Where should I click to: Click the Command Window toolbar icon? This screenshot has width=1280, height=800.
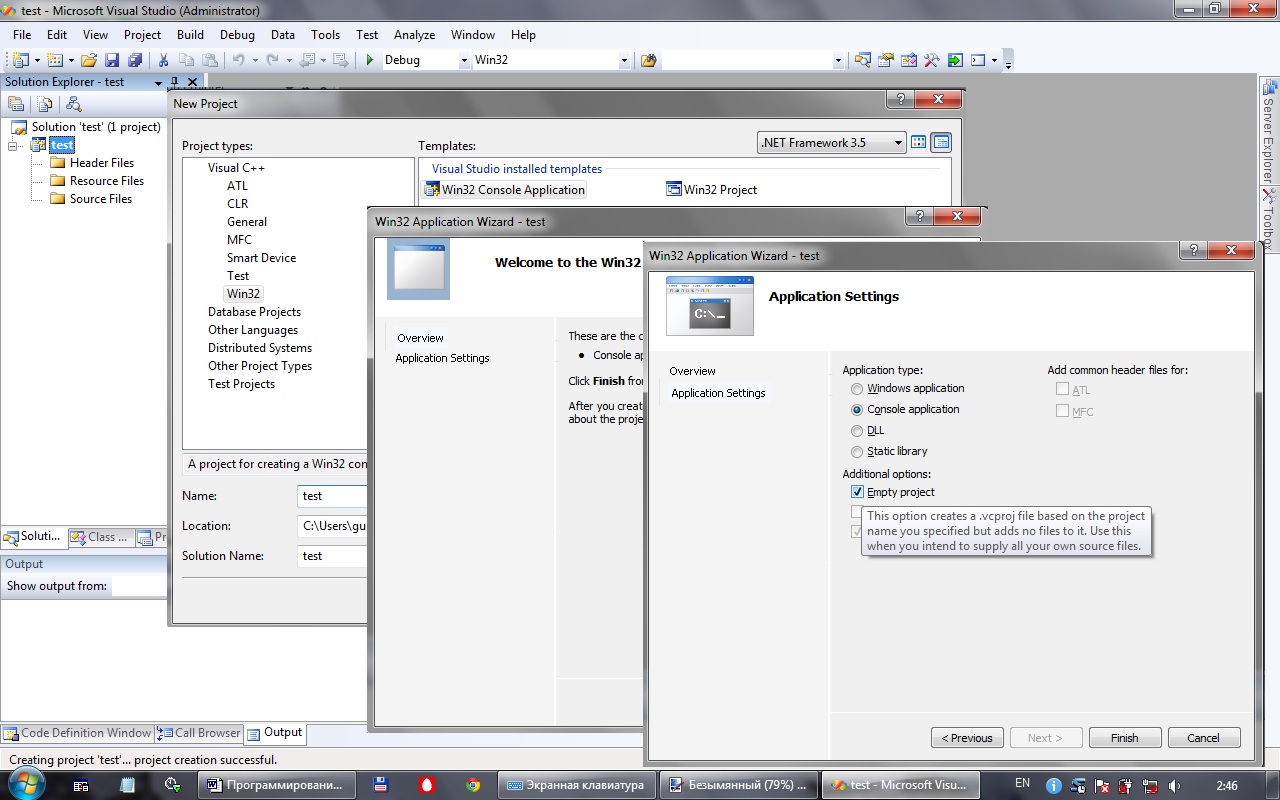(978, 60)
